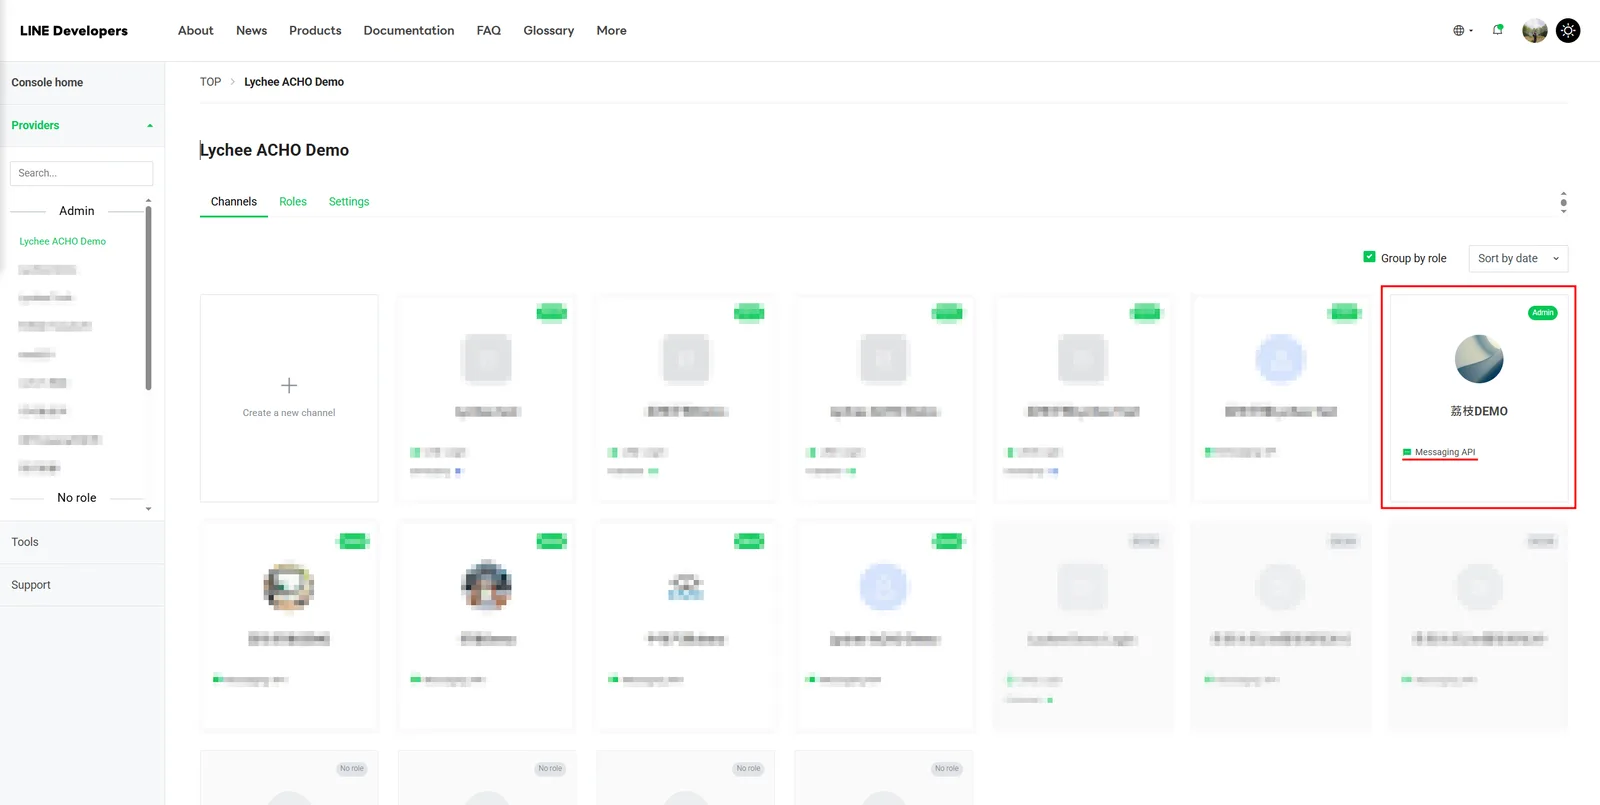The image size is (1600, 805).
Task: Toggle the Group by role checkbox
Action: click(1369, 257)
